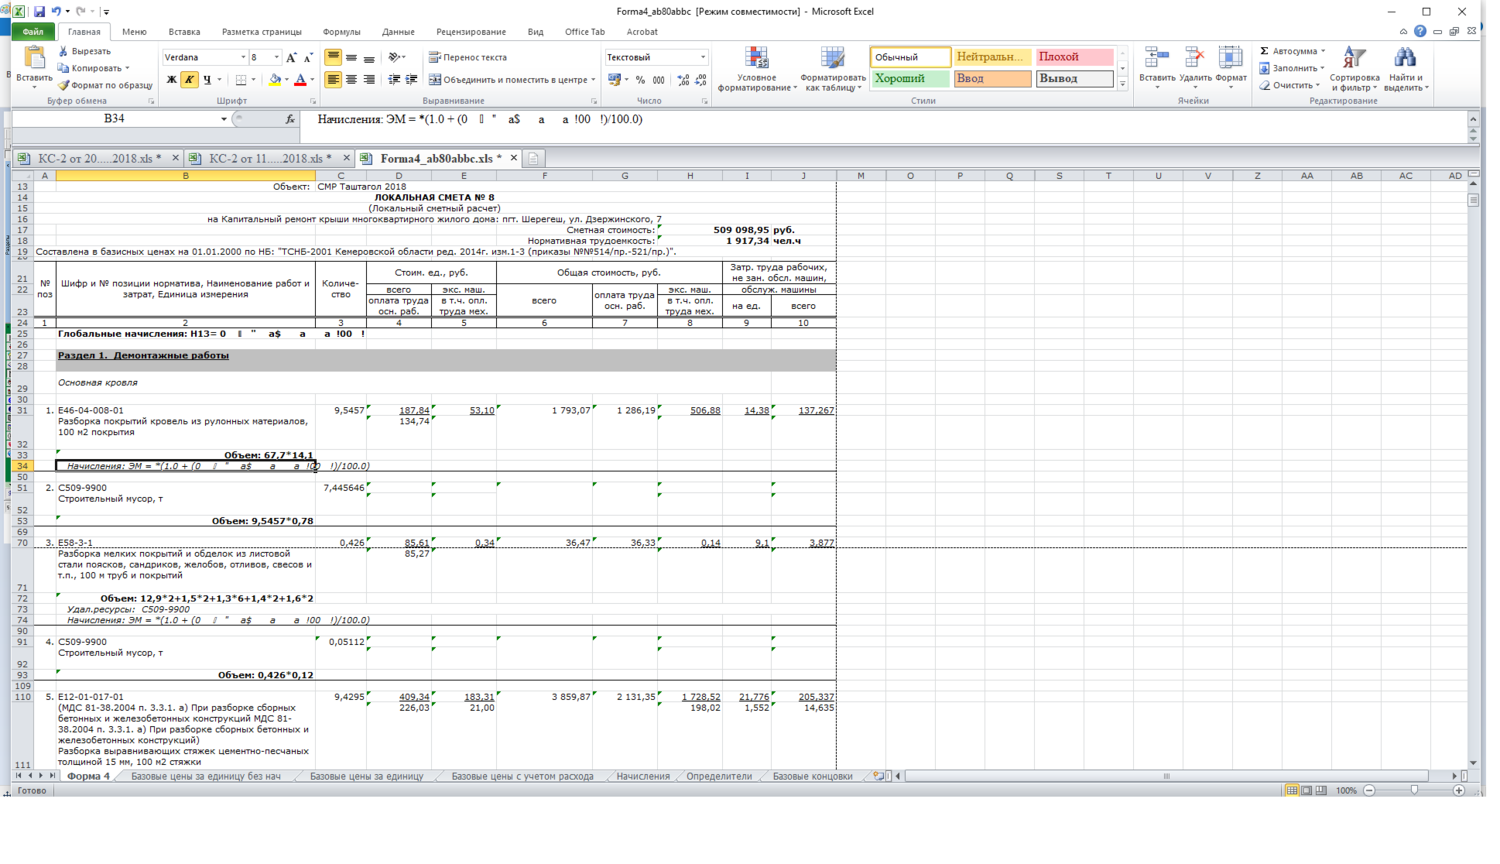Switch to the Вставка ribbon tab
1500x864 pixels.
pyautogui.click(x=185, y=32)
